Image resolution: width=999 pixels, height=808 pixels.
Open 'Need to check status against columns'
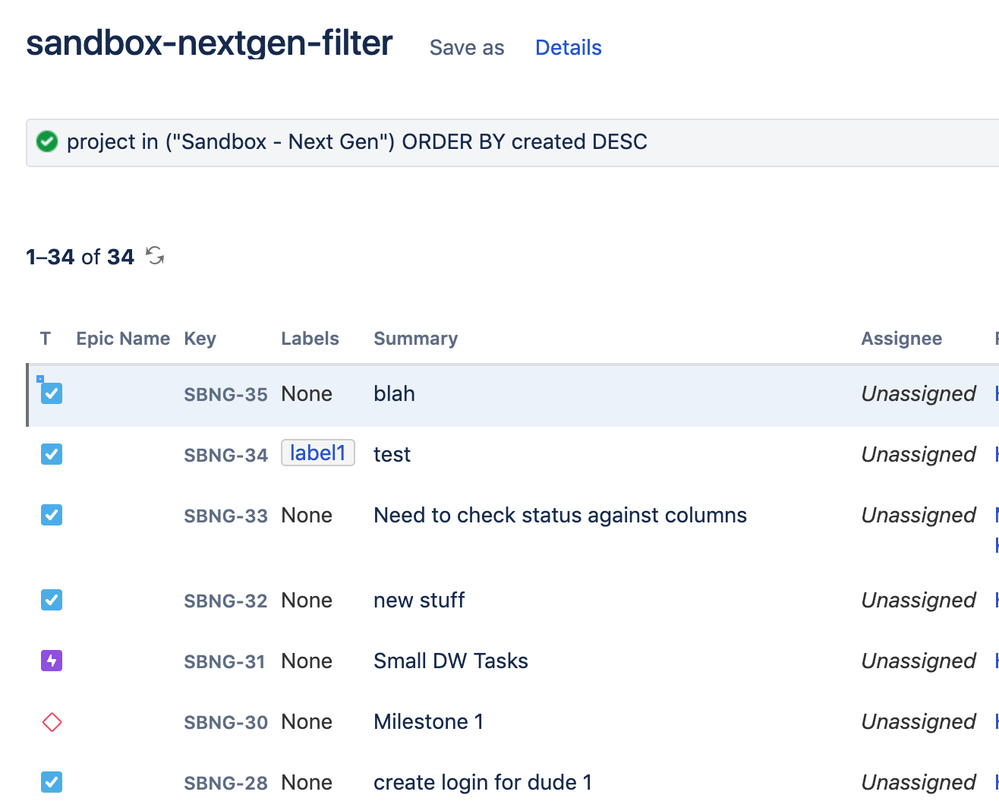(560, 515)
